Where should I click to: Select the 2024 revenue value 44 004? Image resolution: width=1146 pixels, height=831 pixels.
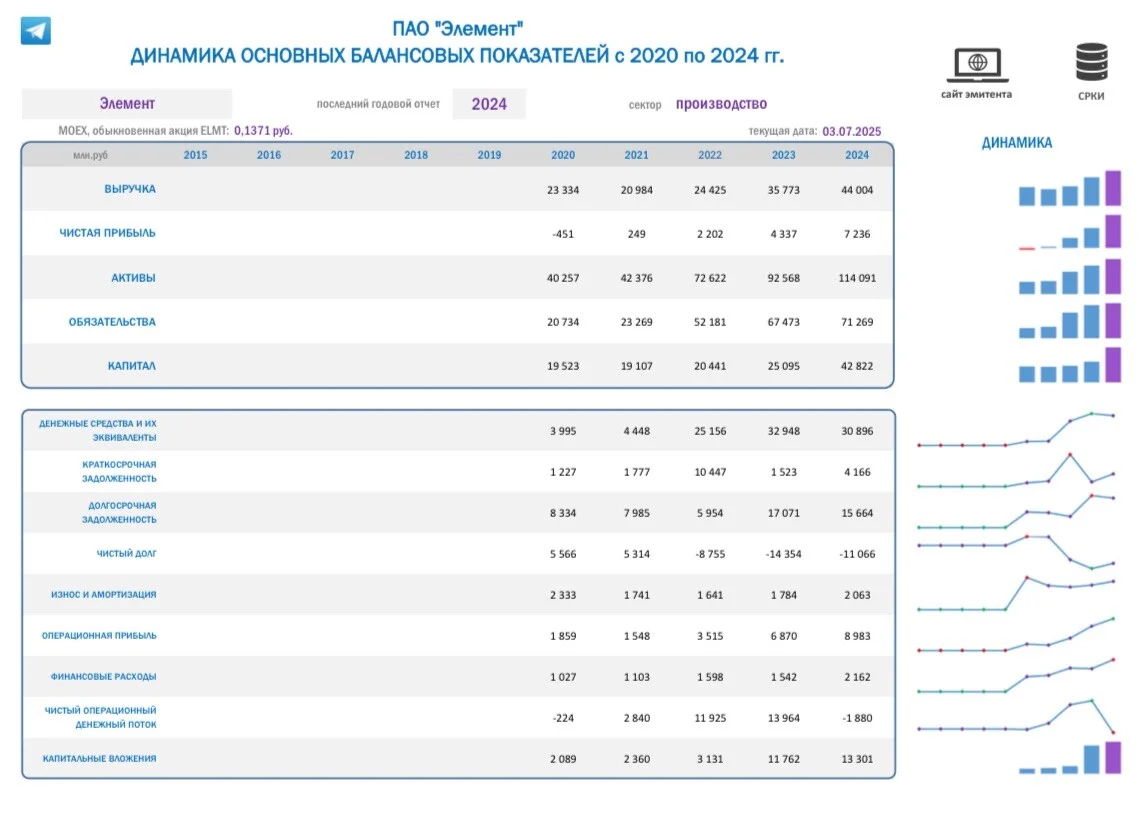point(857,190)
